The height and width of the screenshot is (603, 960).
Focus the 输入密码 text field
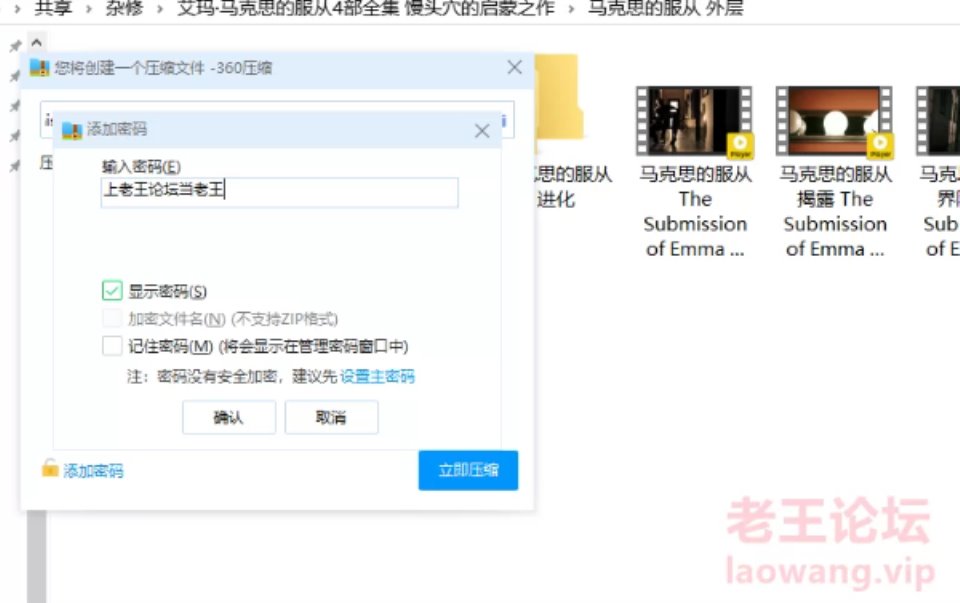click(279, 192)
